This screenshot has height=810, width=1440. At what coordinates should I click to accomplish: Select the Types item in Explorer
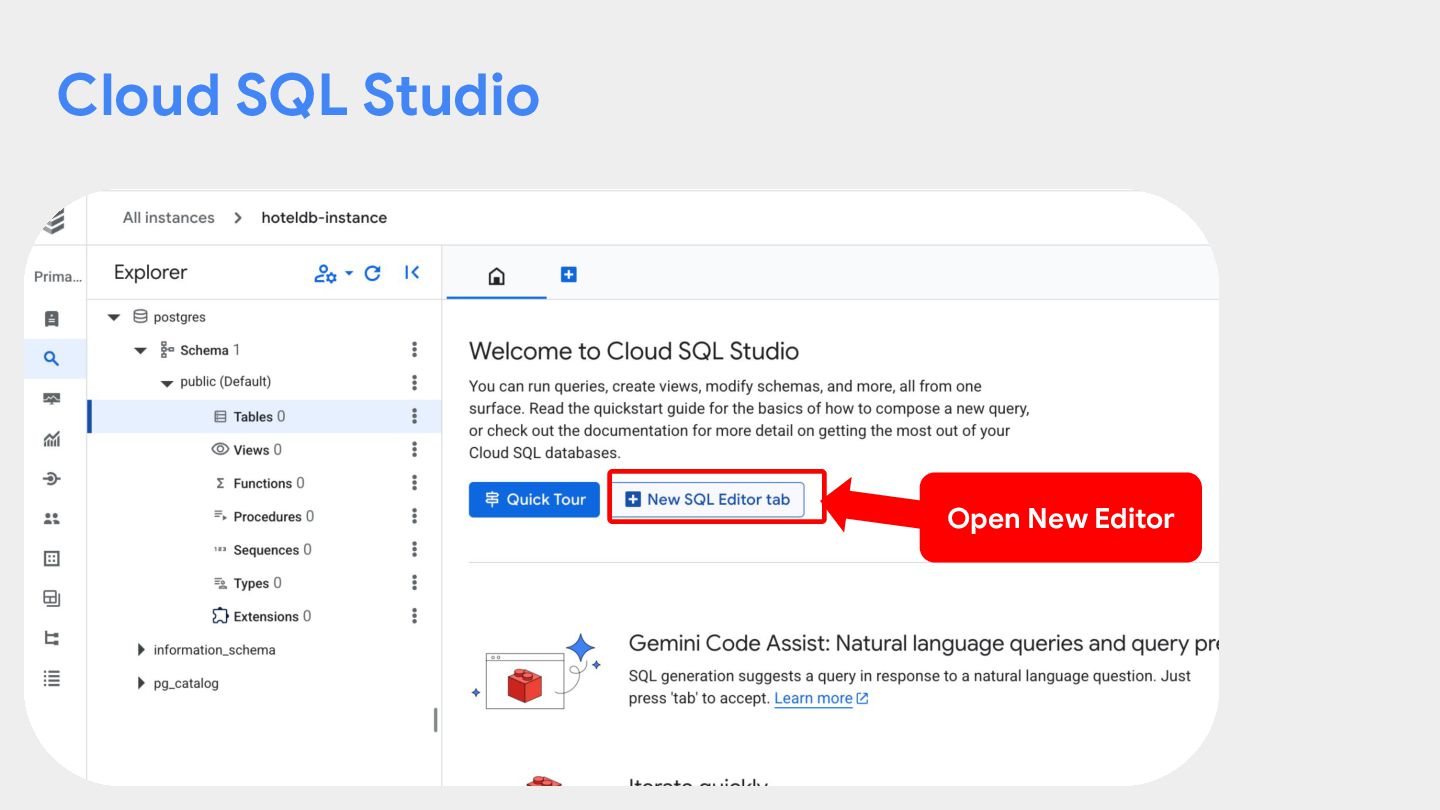click(248, 583)
